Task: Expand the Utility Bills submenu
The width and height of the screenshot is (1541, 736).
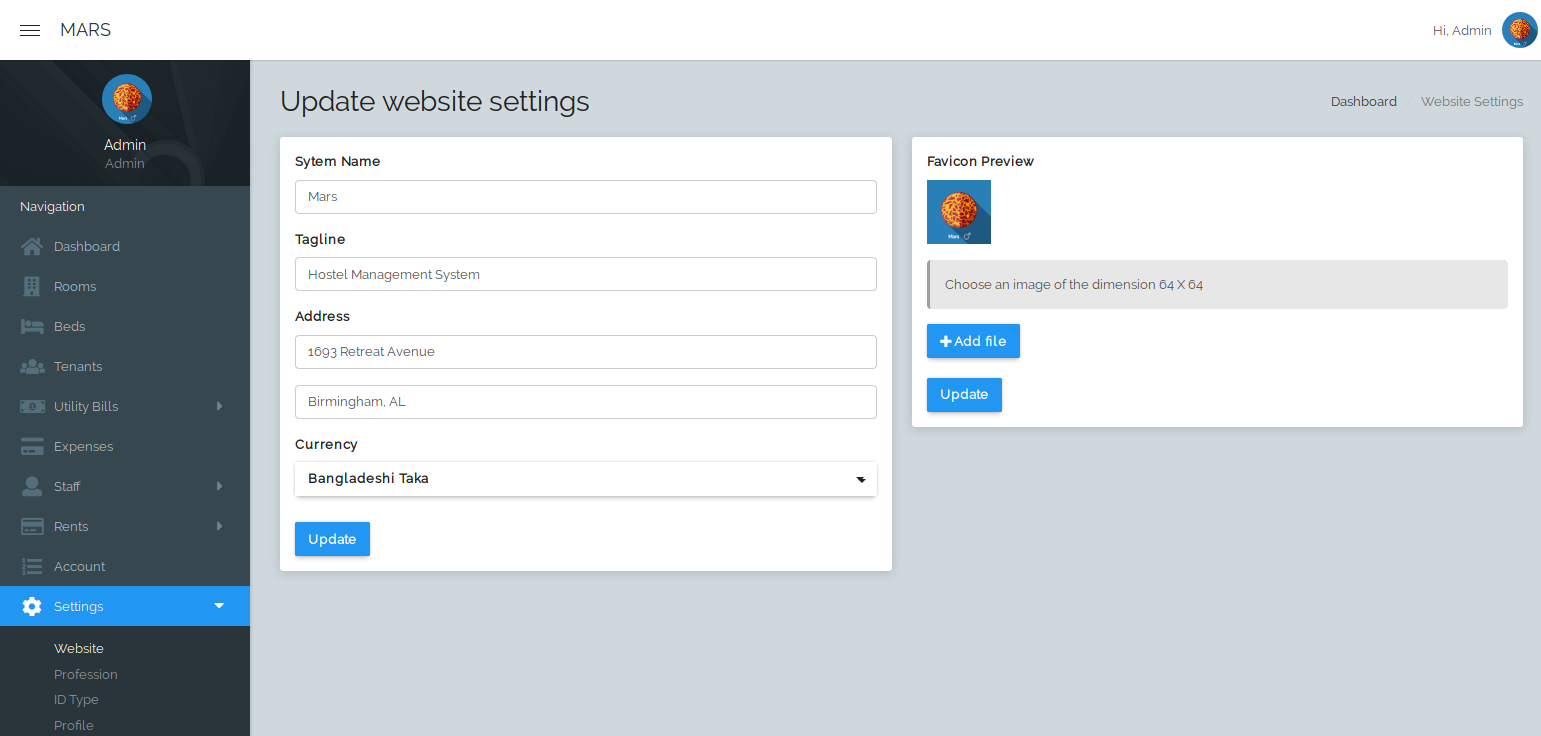Action: click(x=219, y=406)
